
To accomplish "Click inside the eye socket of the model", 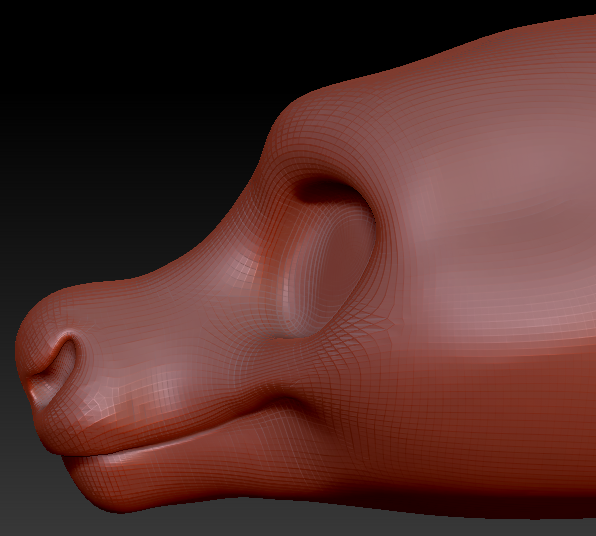I will point(331,258).
